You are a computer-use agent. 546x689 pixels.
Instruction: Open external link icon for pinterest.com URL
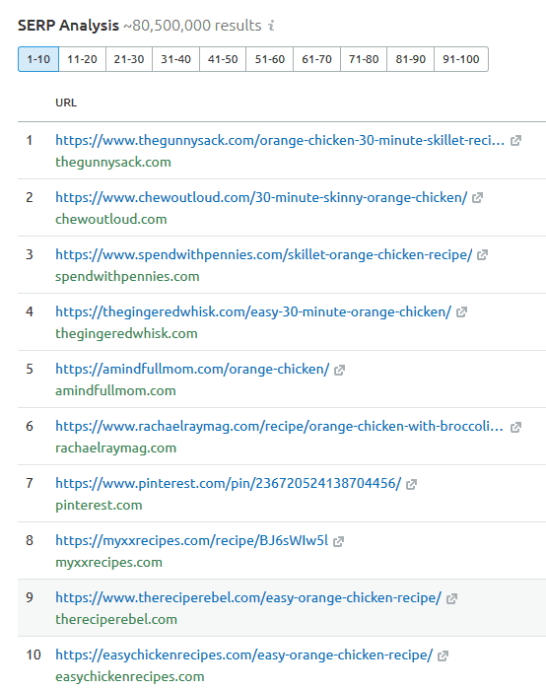point(411,484)
